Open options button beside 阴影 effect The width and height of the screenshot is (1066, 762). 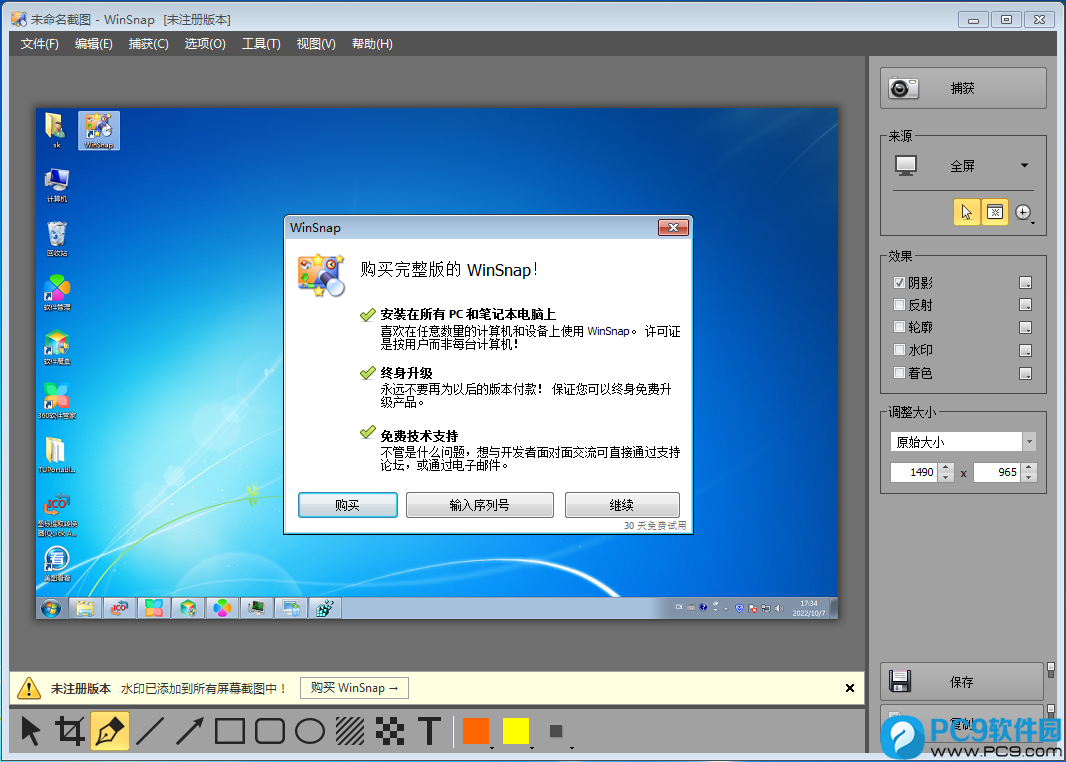point(1026,282)
